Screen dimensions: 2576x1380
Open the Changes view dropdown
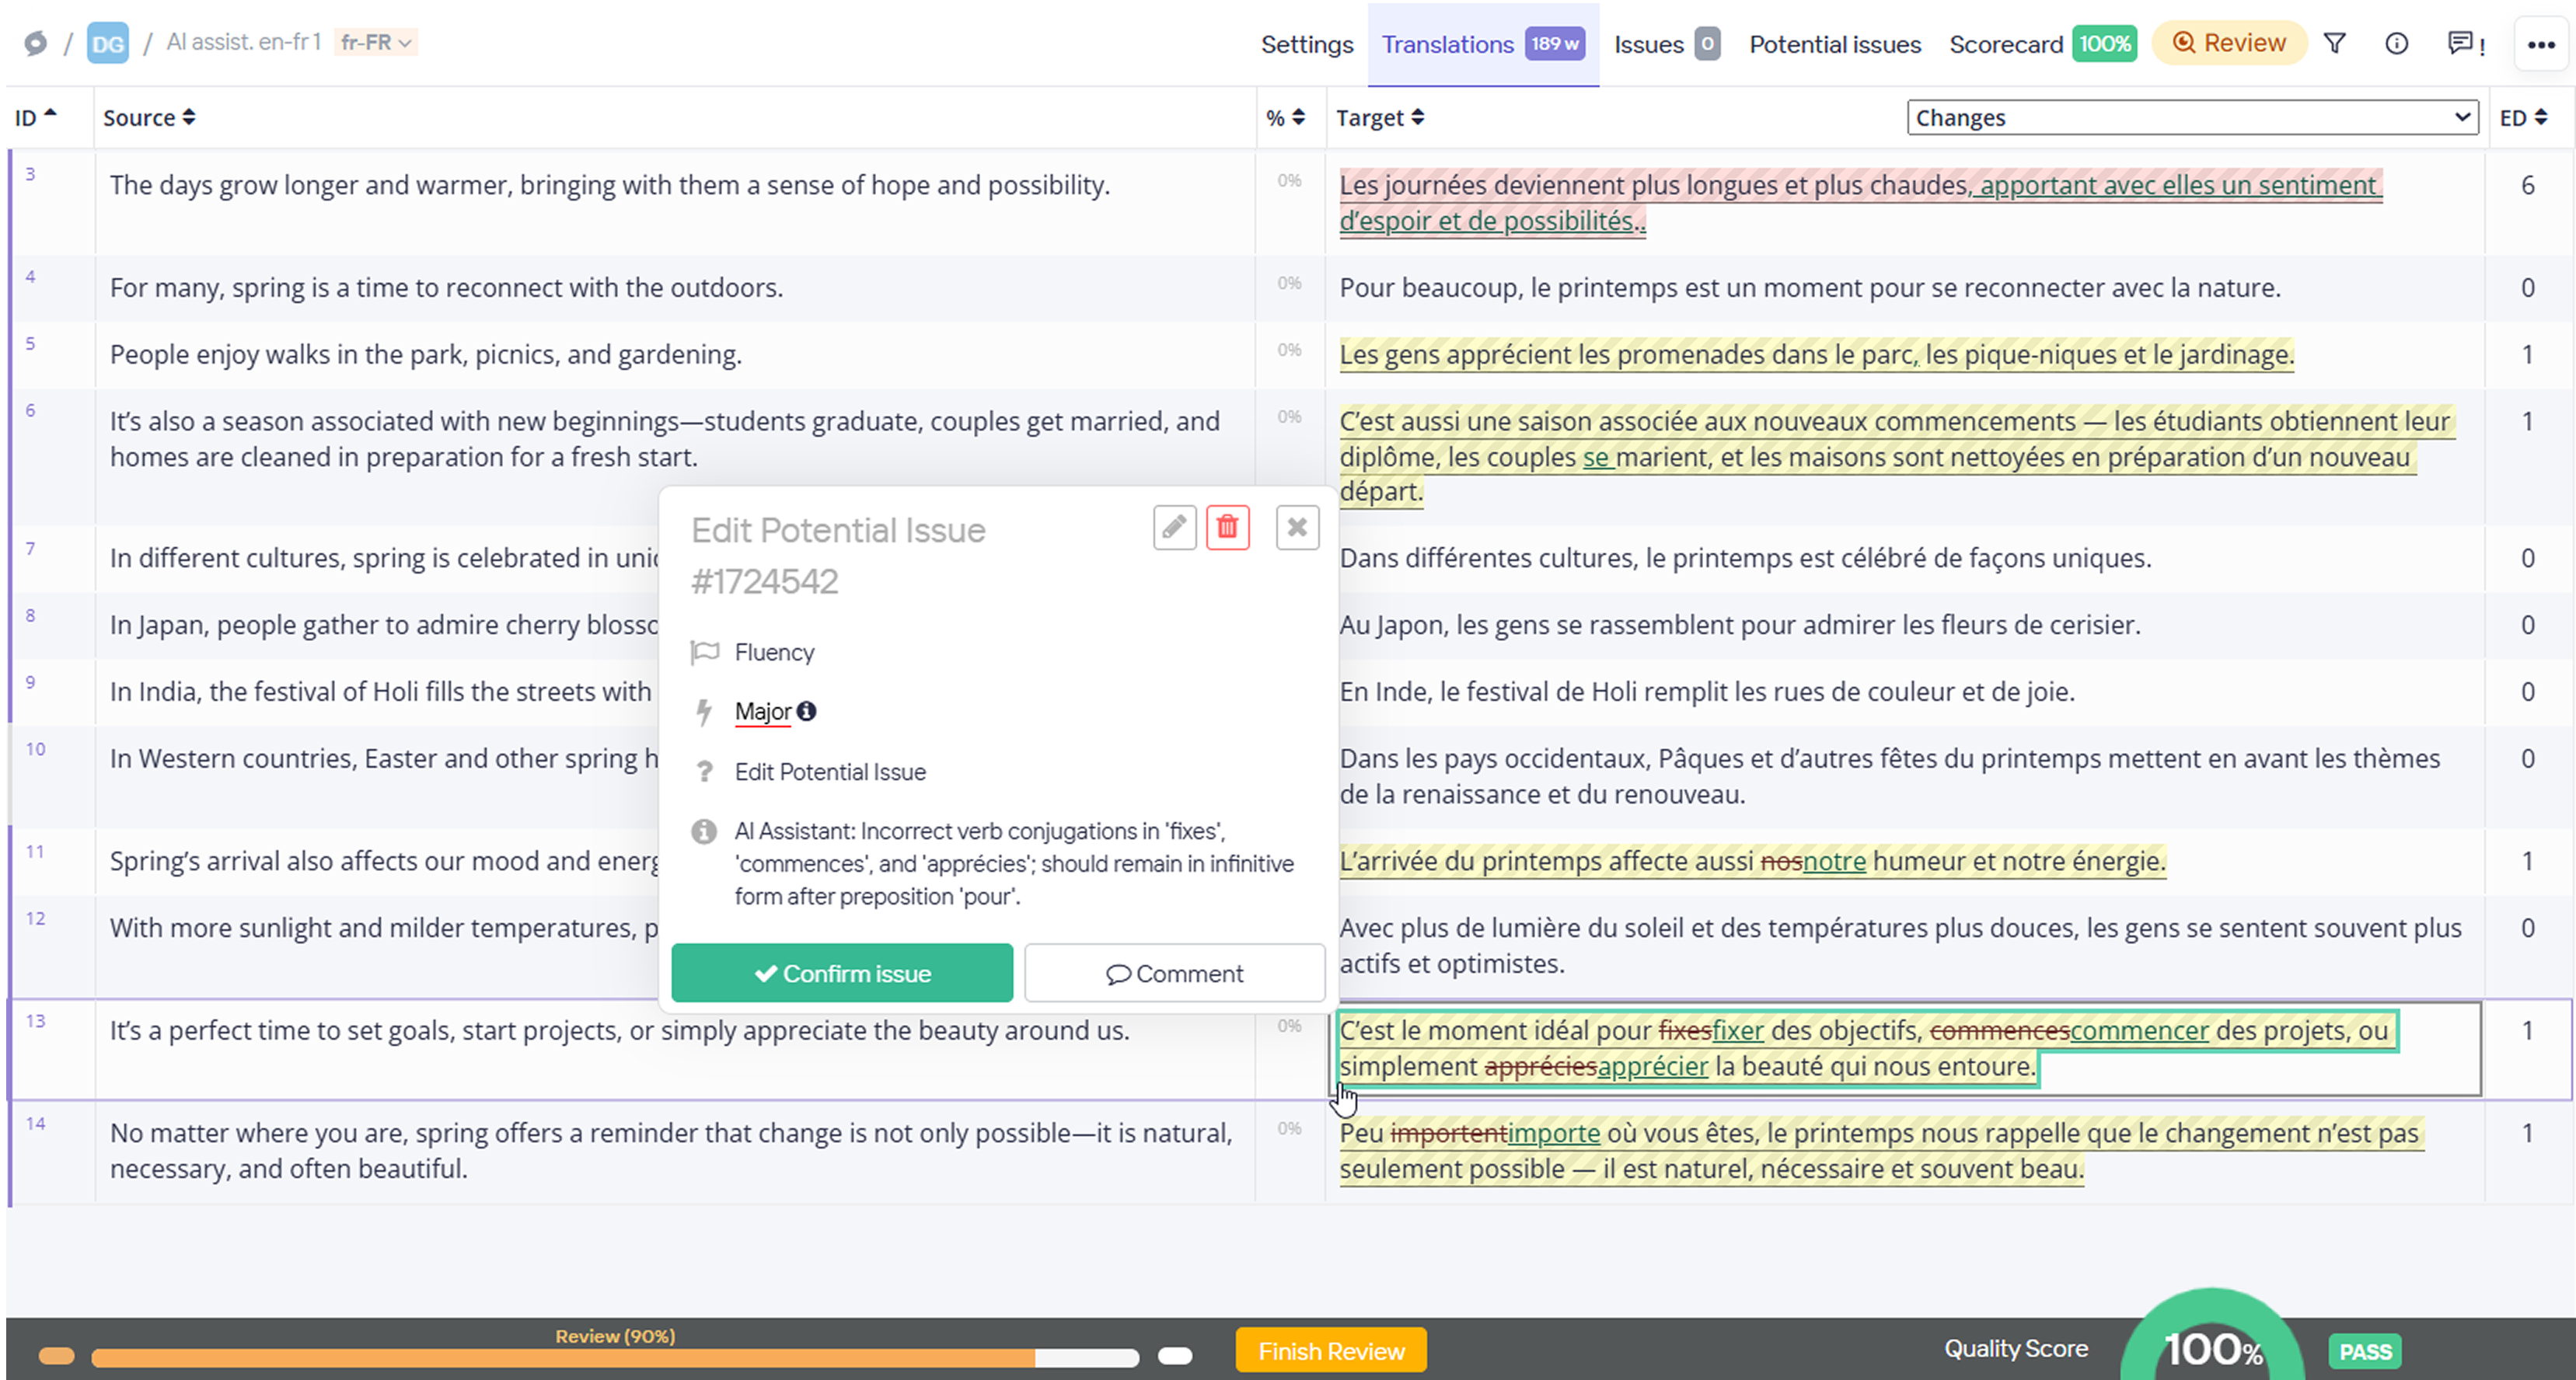(x=2191, y=117)
